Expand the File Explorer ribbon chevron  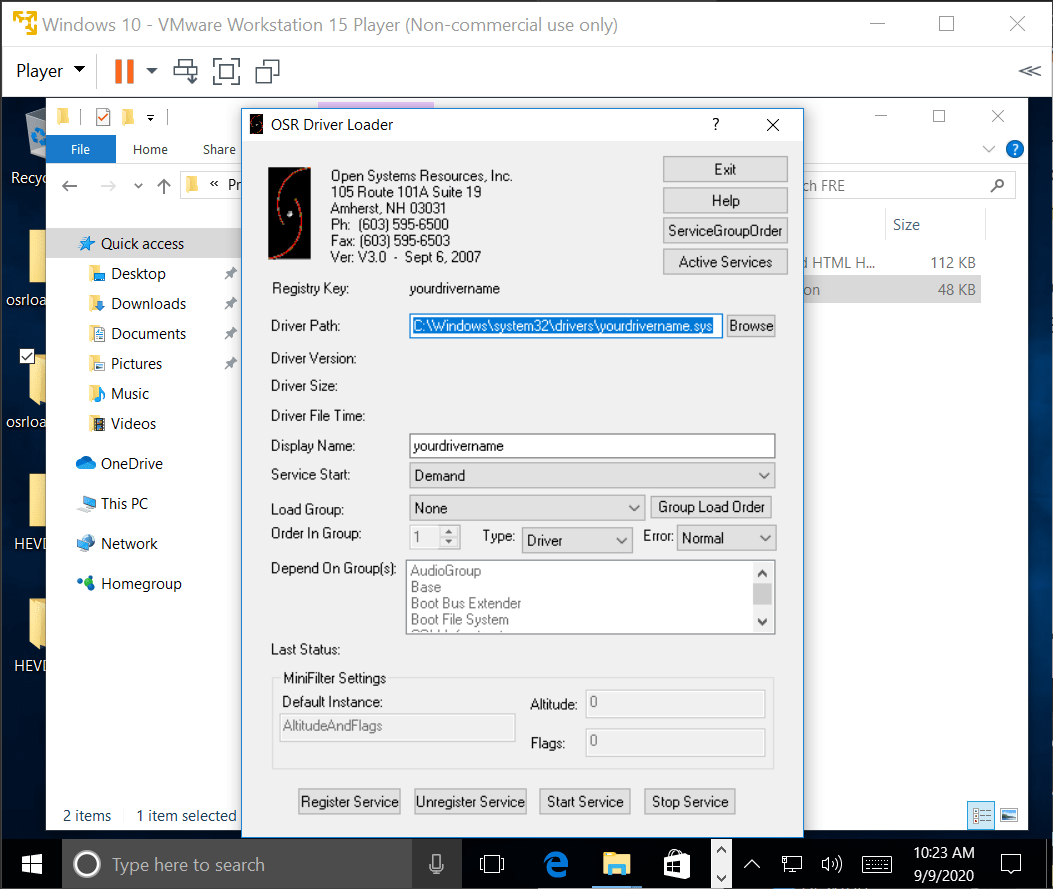[989, 149]
